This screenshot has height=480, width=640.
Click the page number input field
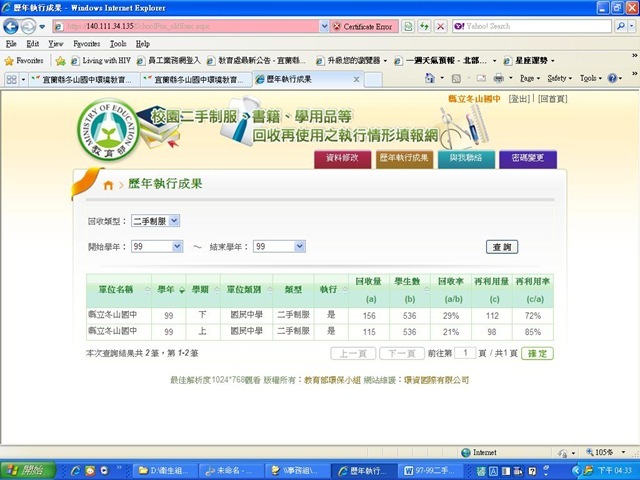tap(465, 353)
